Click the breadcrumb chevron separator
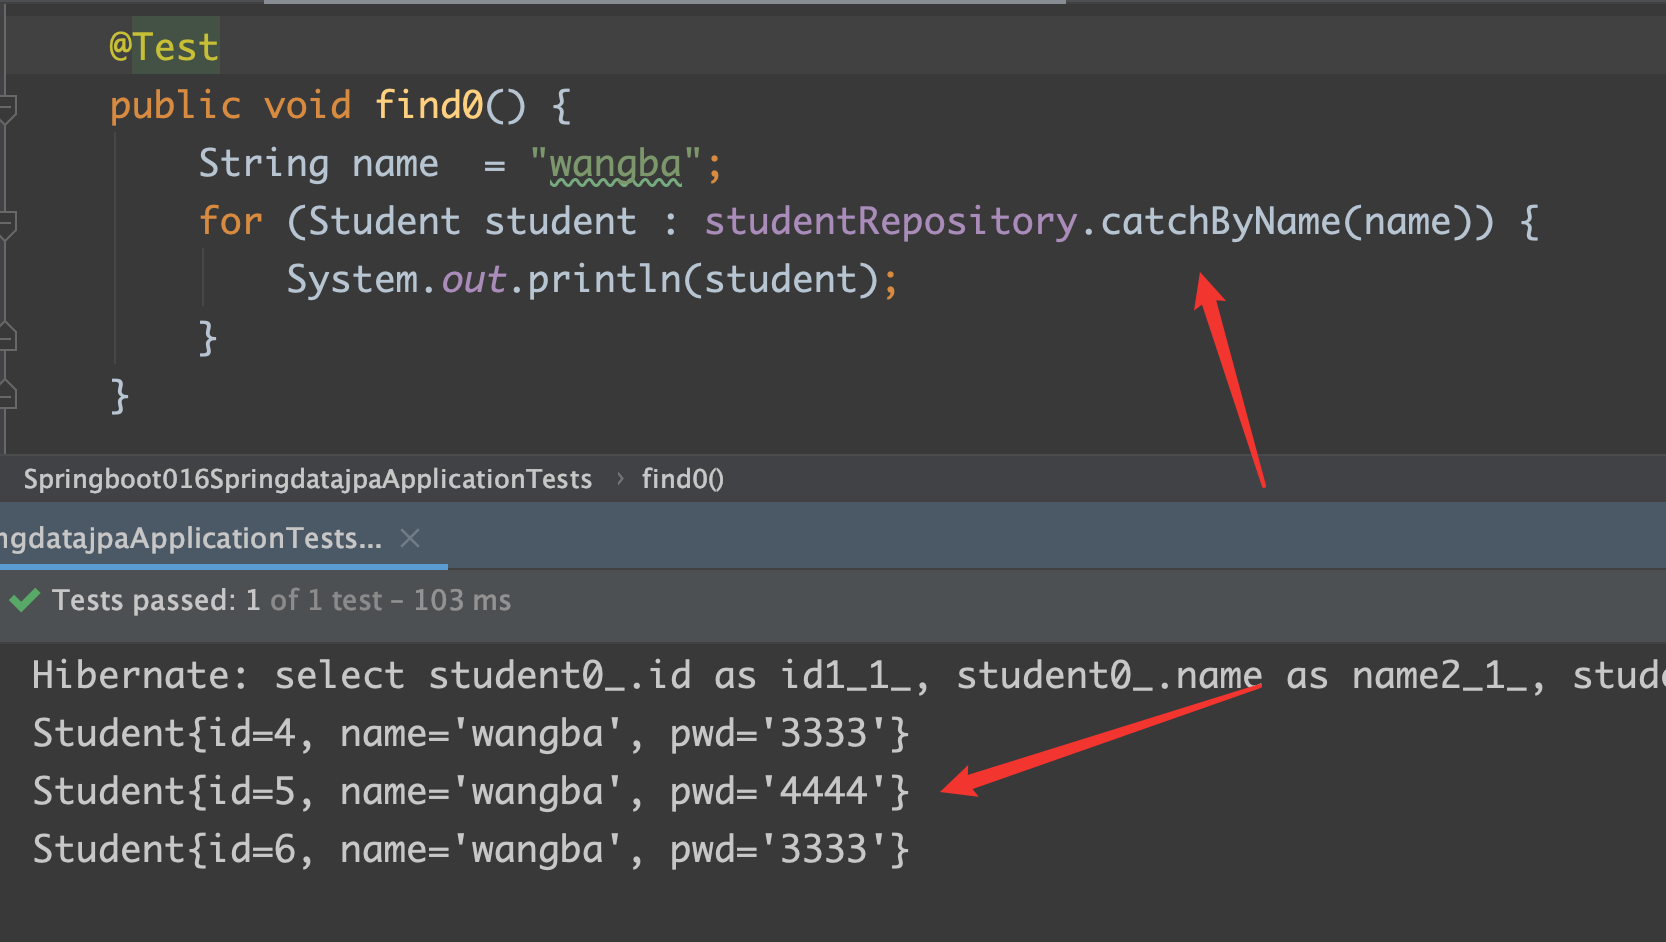The height and width of the screenshot is (942, 1666). (620, 479)
